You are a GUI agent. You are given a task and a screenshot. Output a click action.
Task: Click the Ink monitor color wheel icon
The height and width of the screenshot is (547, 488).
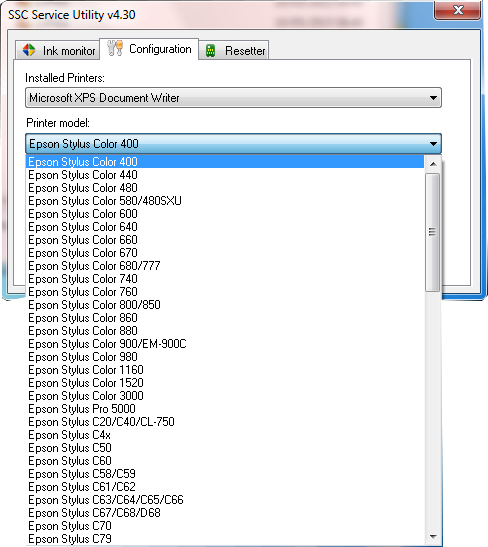point(29,50)
